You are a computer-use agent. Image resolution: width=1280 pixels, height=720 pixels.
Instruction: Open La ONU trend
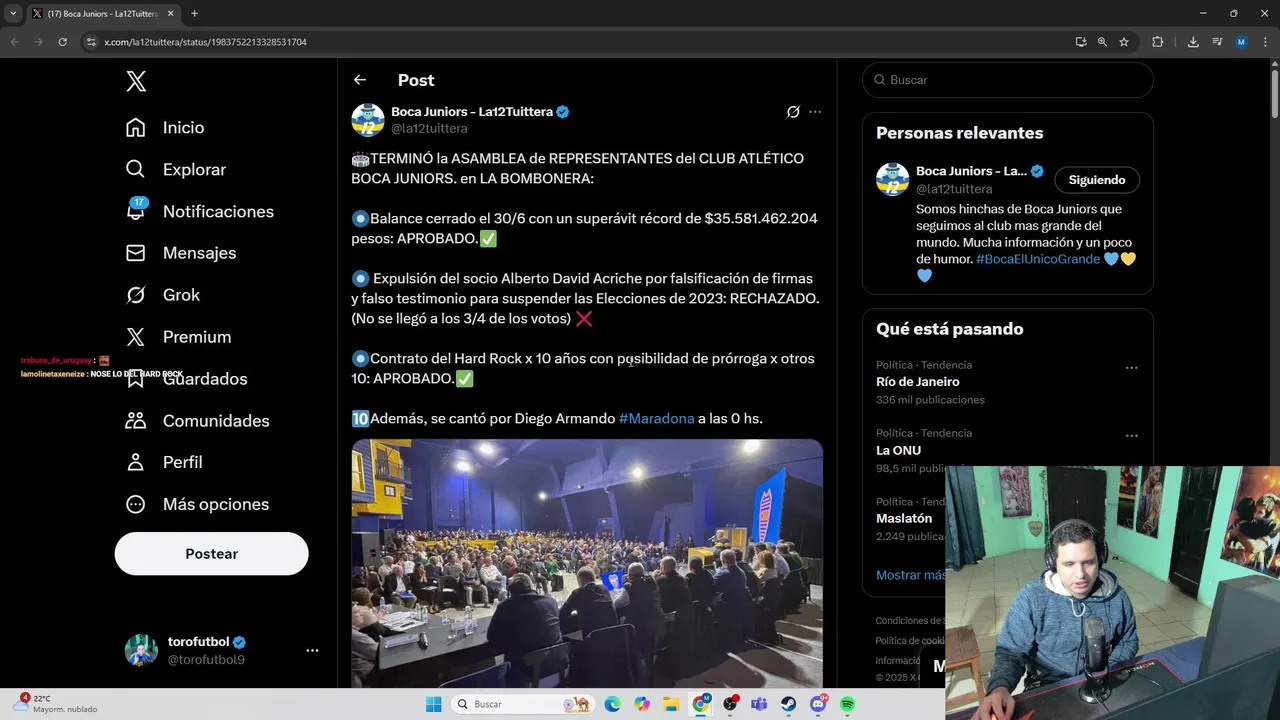point(899,450)
